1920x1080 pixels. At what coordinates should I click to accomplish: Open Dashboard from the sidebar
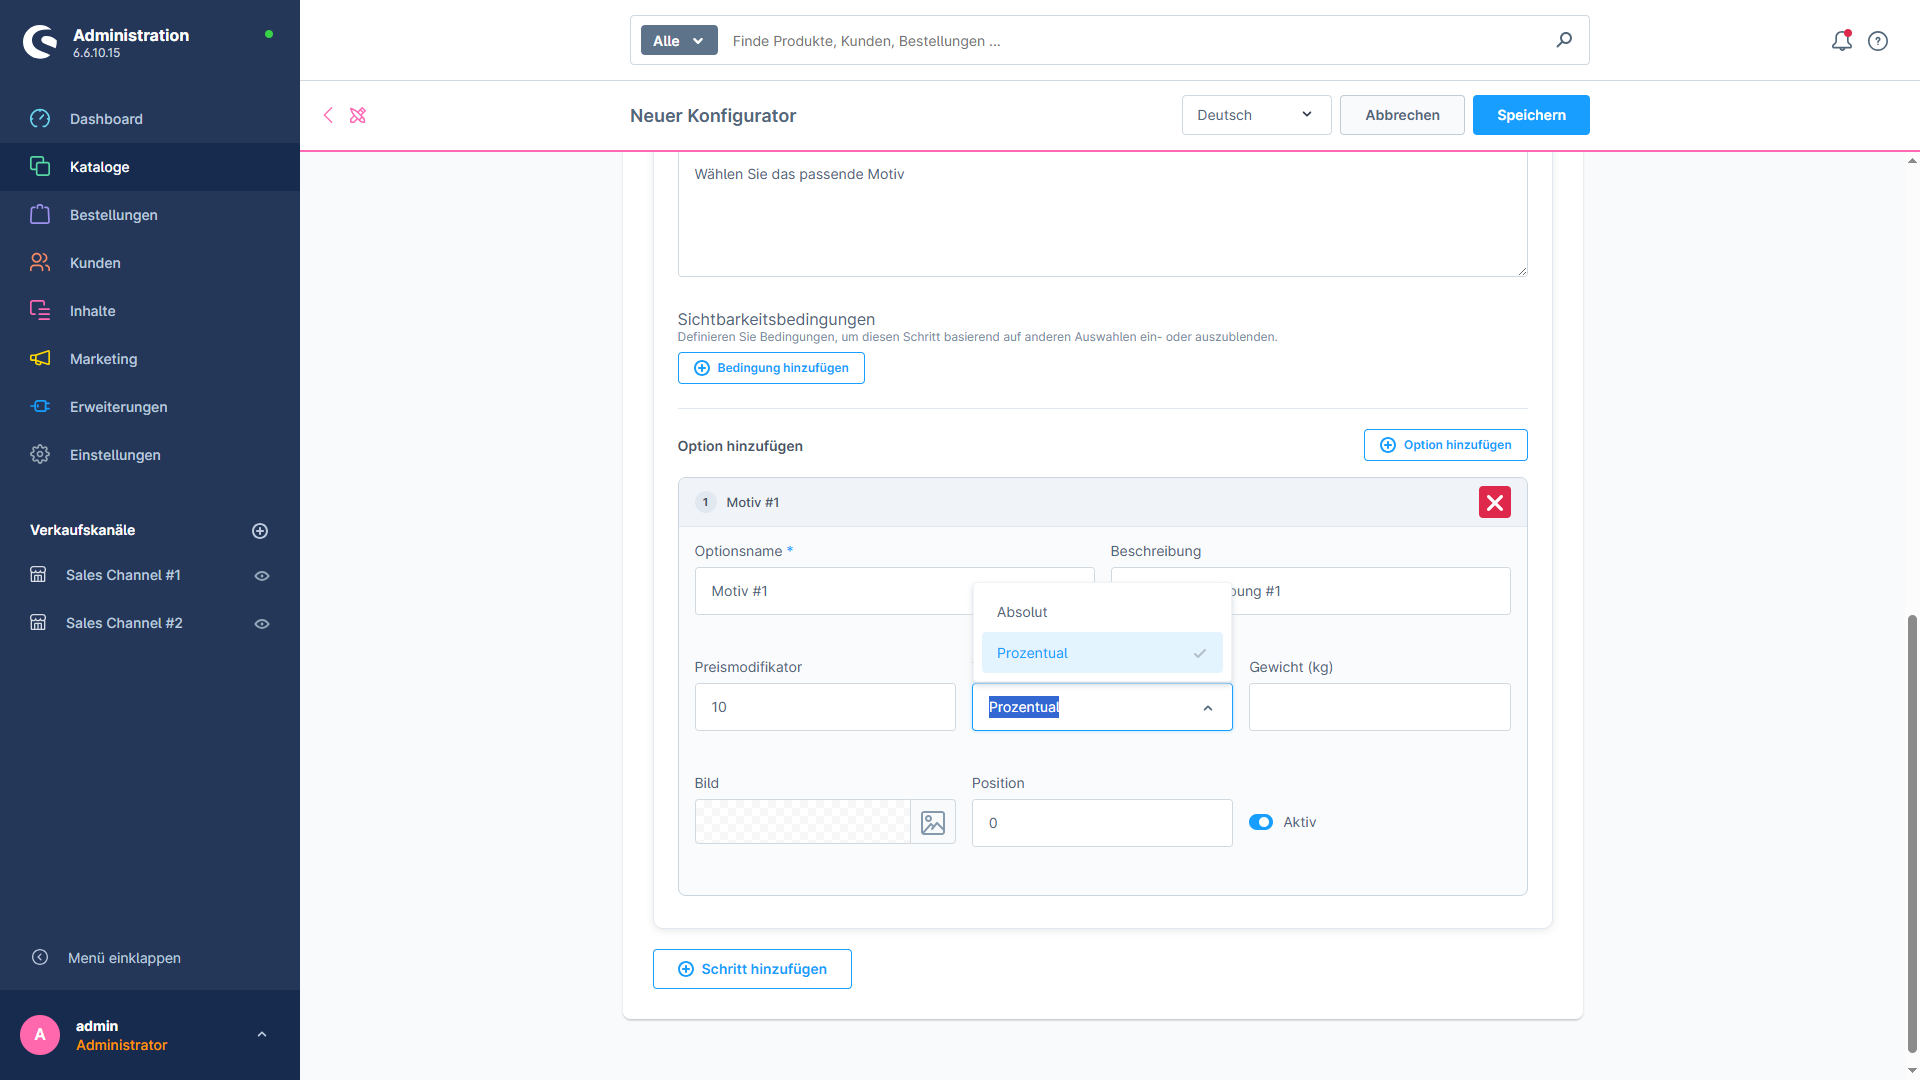pyautogui.click(x=150, y=119)
